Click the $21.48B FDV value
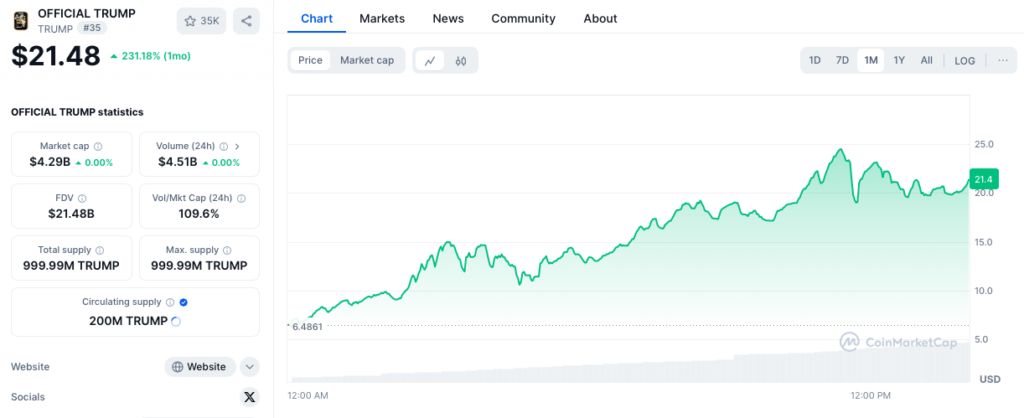The width and height of the screenshot is (1024, 418). (x=71, y=214)
